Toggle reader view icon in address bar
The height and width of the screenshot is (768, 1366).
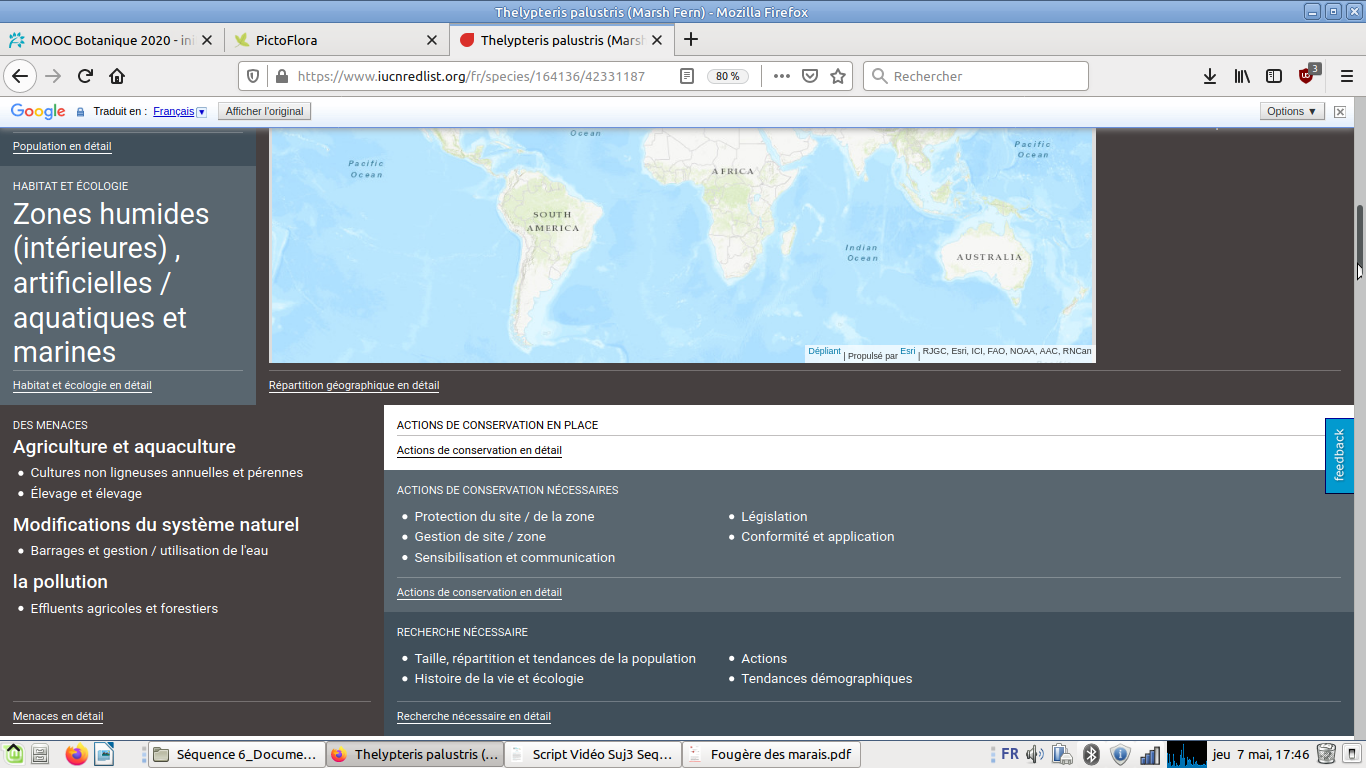tap(686, 76)
